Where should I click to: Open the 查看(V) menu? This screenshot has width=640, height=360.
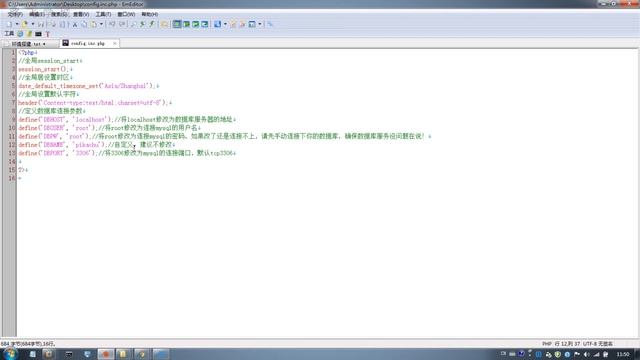coord(81,14)
